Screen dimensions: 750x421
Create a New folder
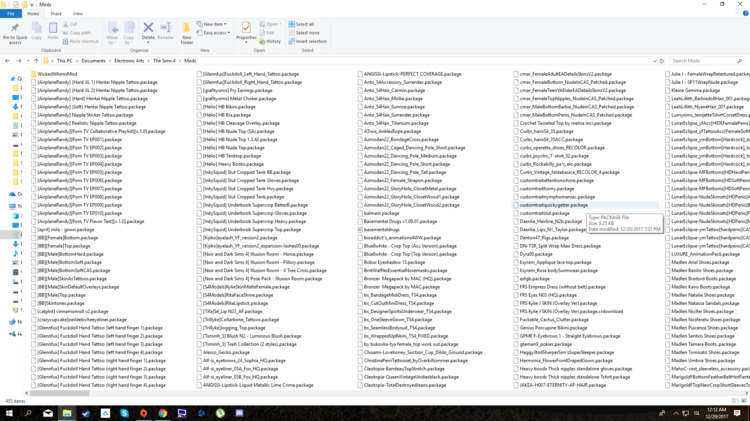point(187,33)
